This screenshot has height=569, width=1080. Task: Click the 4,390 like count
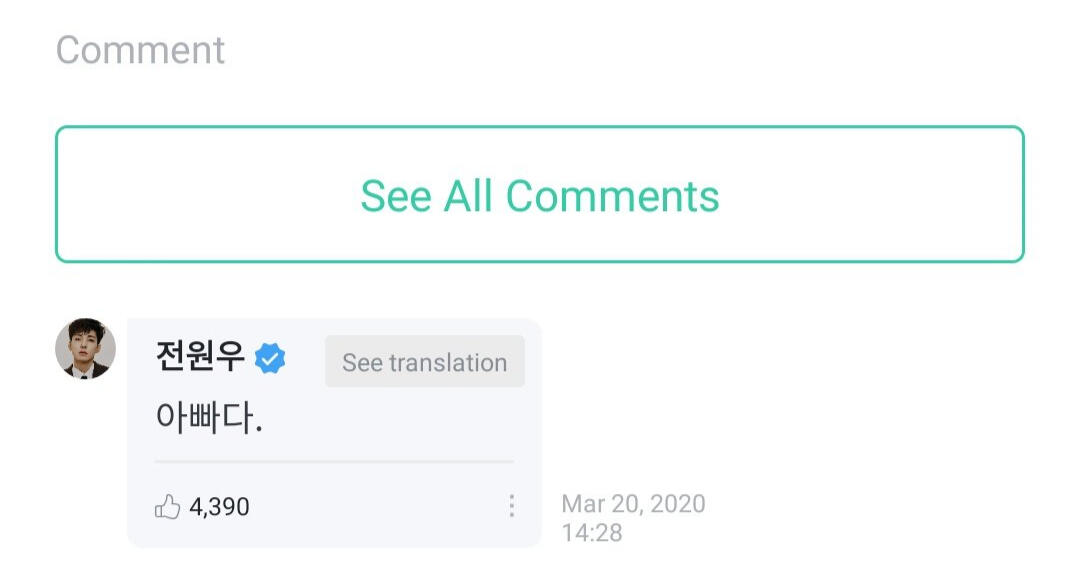[219, 507]
